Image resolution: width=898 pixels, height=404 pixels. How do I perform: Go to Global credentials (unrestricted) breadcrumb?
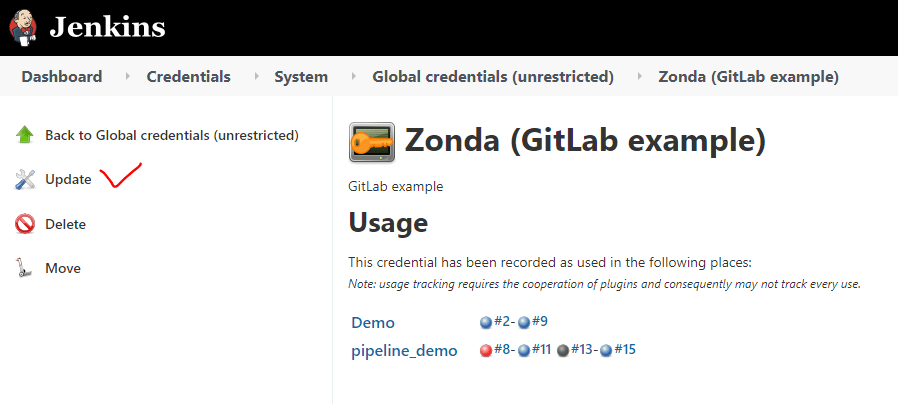(493, 76)
